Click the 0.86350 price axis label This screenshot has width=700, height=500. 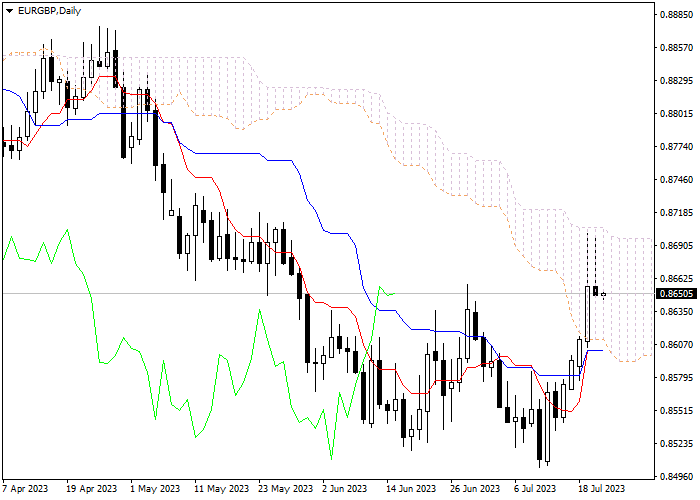676,311
